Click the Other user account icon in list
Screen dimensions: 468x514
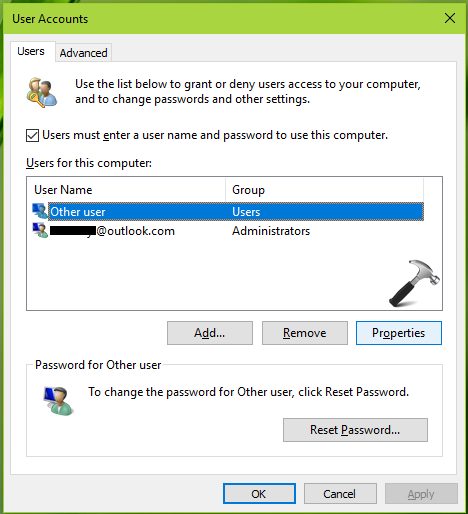[x=40, y=211]
